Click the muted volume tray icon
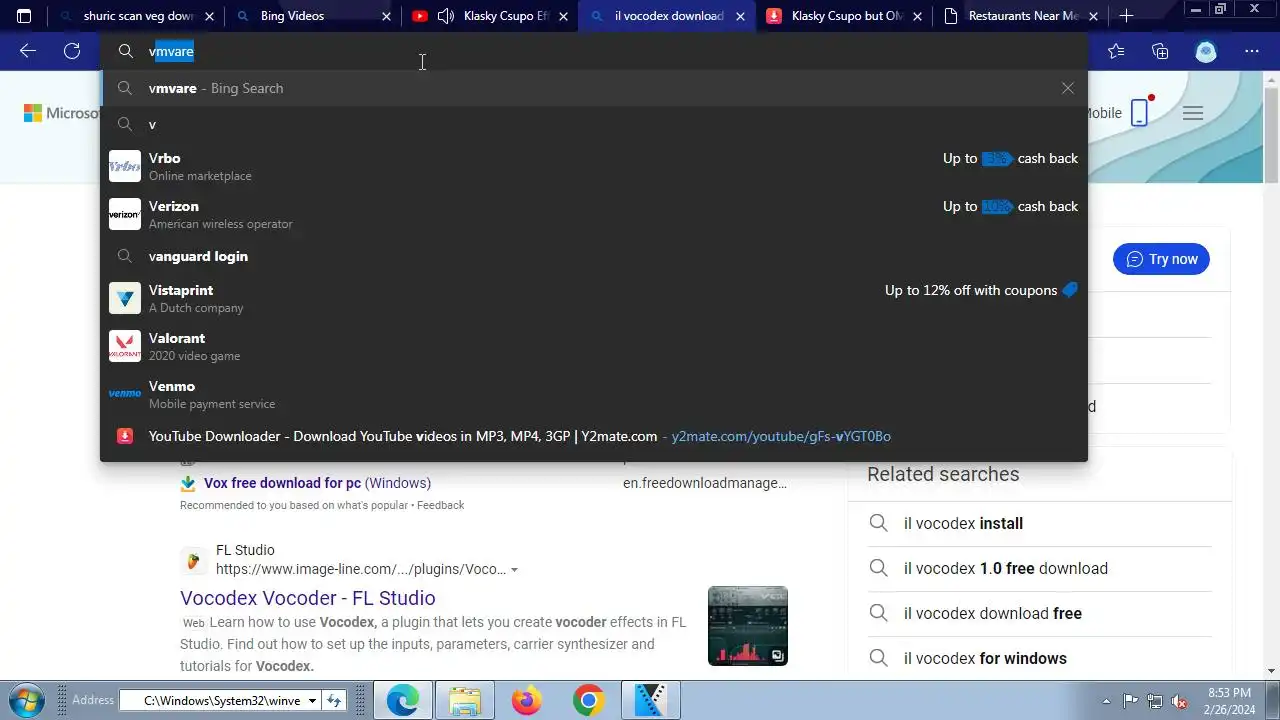Image resolution: width=1280 pixels, height=720 pixels. [x=1179, y=701]
